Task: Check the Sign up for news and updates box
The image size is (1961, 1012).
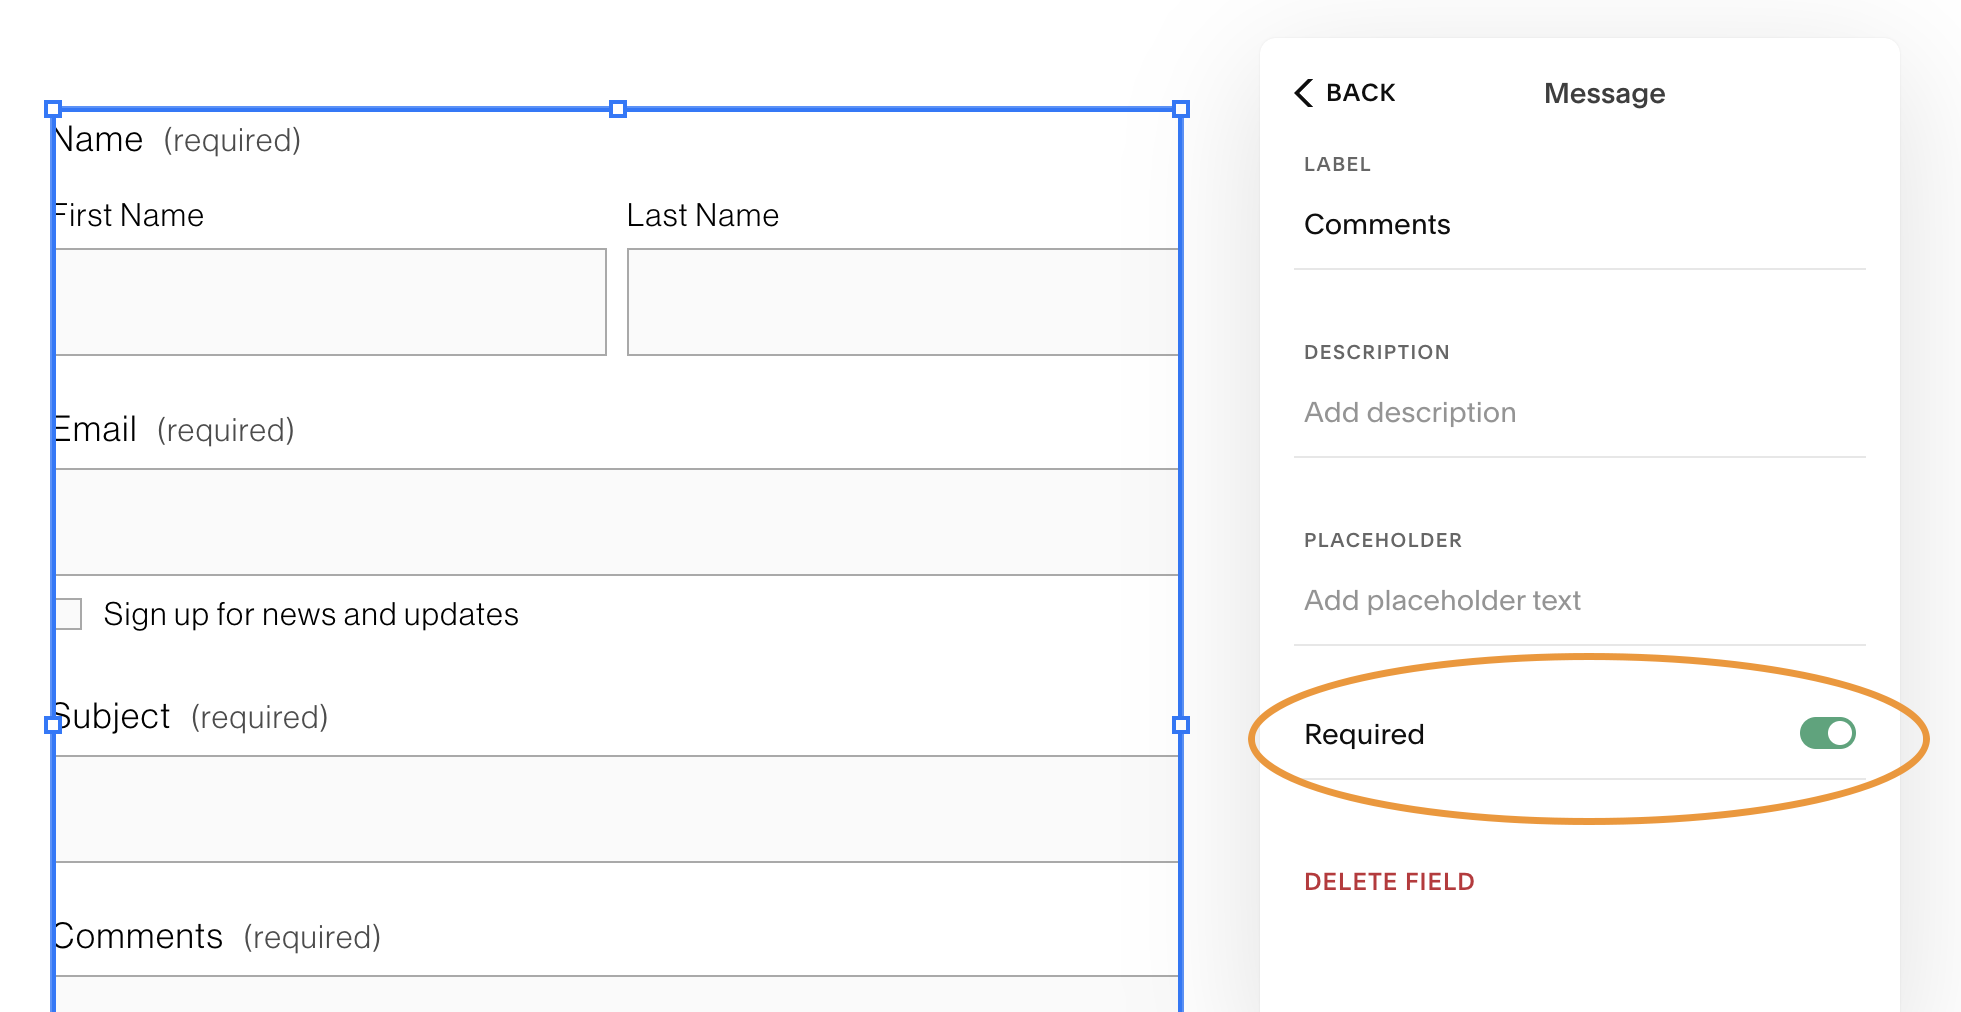Action: (68, 613)
